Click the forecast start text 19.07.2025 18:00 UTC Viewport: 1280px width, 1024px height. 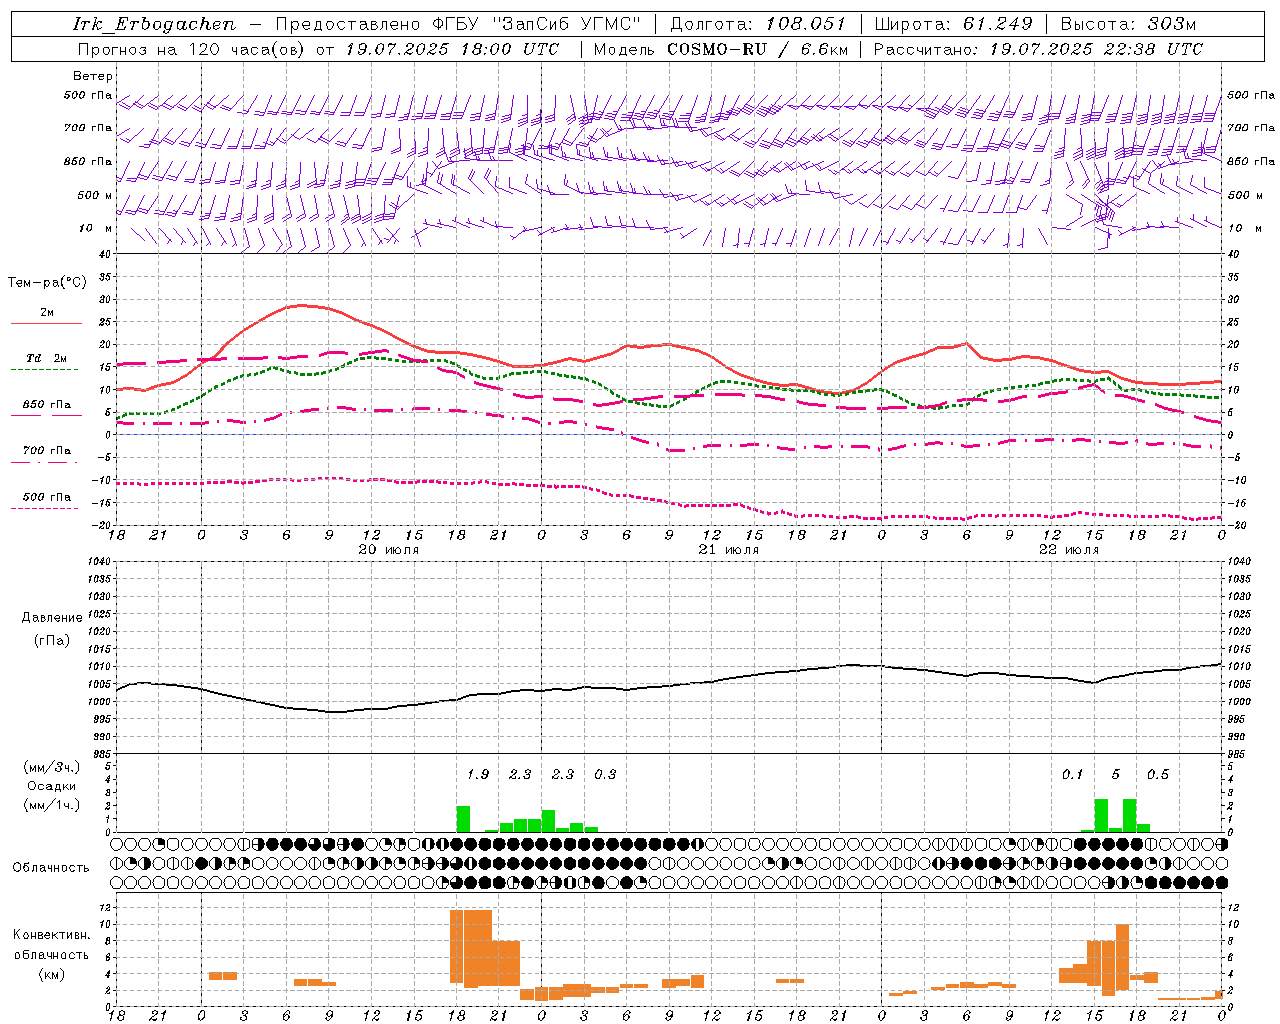[452, 49]
